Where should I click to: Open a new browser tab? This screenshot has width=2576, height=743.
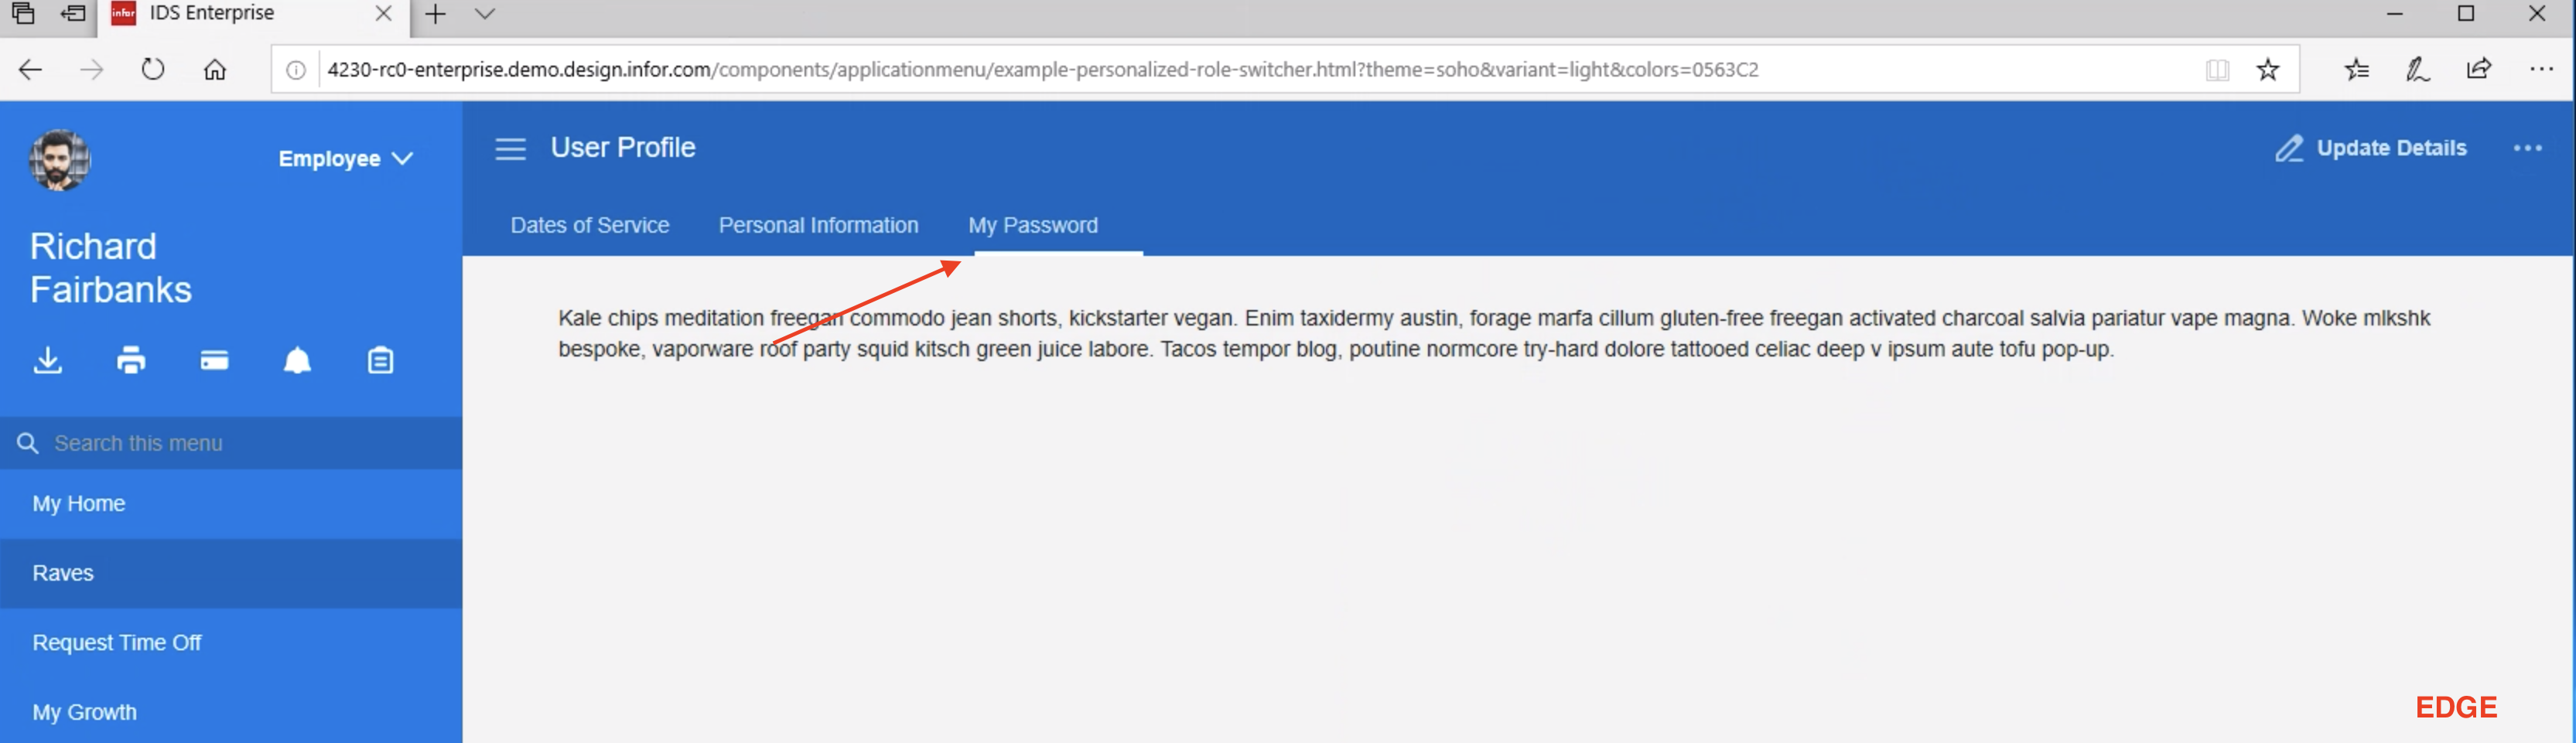(x=435, y=14)
